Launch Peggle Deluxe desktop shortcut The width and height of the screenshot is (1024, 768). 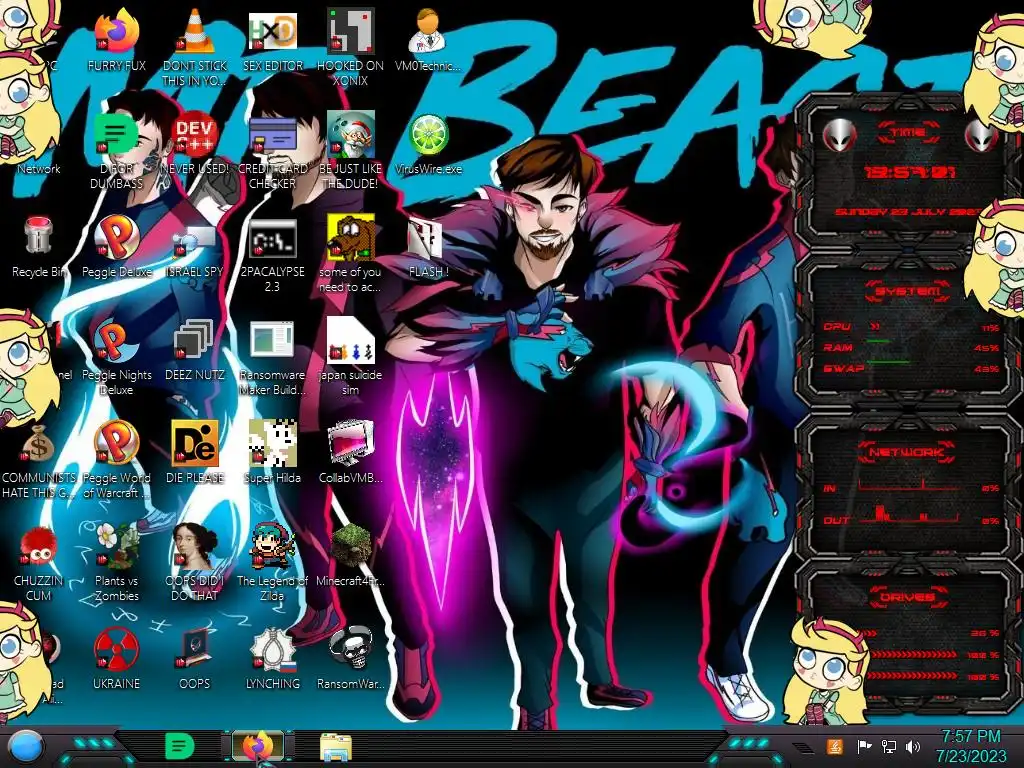pos(116,238)
